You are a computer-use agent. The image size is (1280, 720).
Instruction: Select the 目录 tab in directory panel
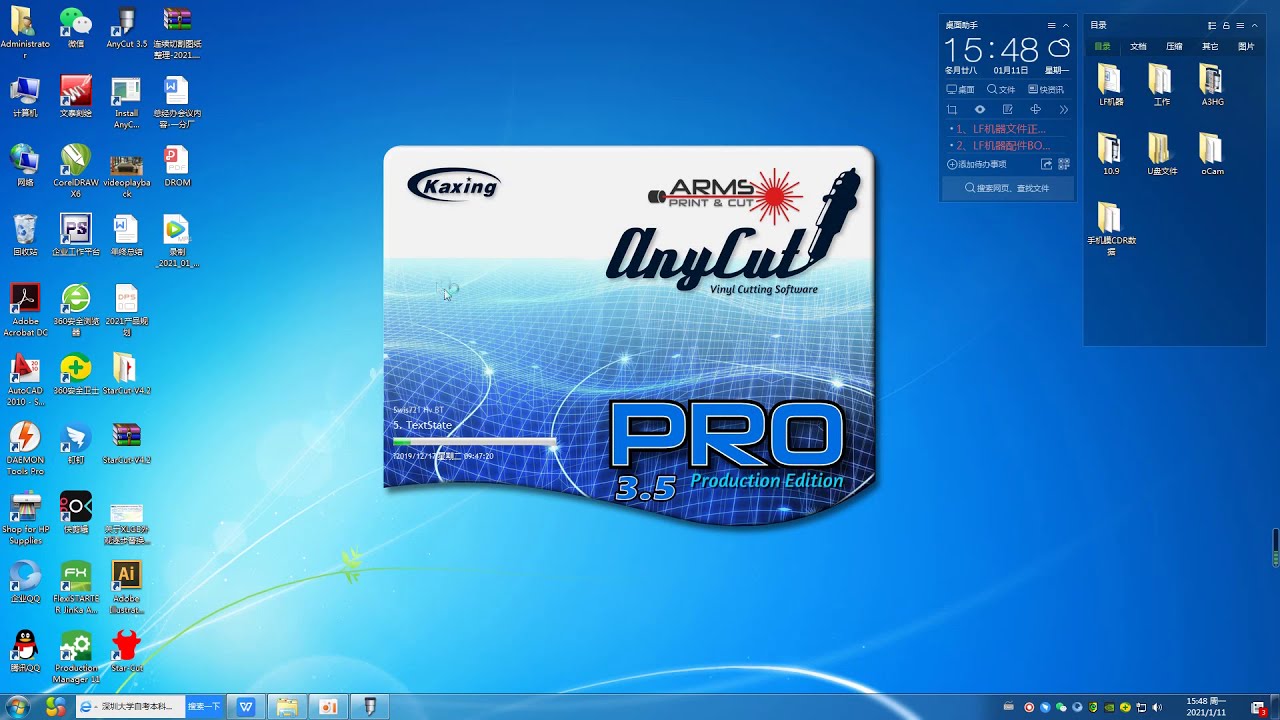(1102, 46)
